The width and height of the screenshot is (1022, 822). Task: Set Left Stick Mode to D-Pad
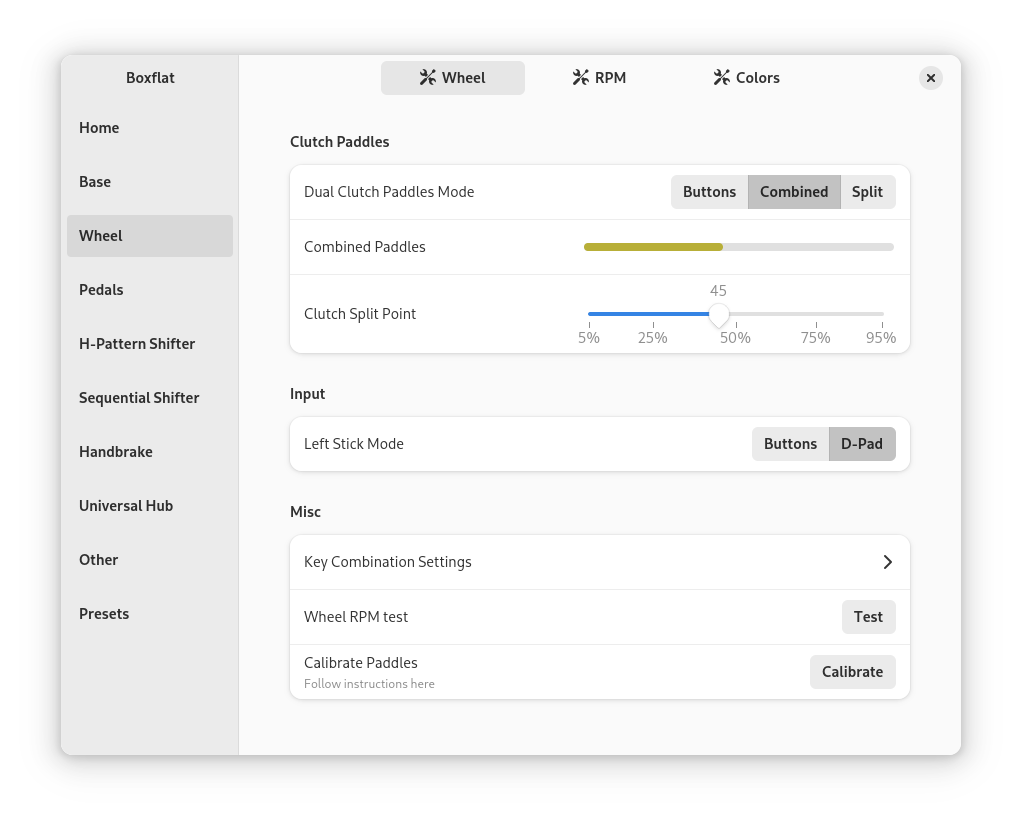point(862,444)
